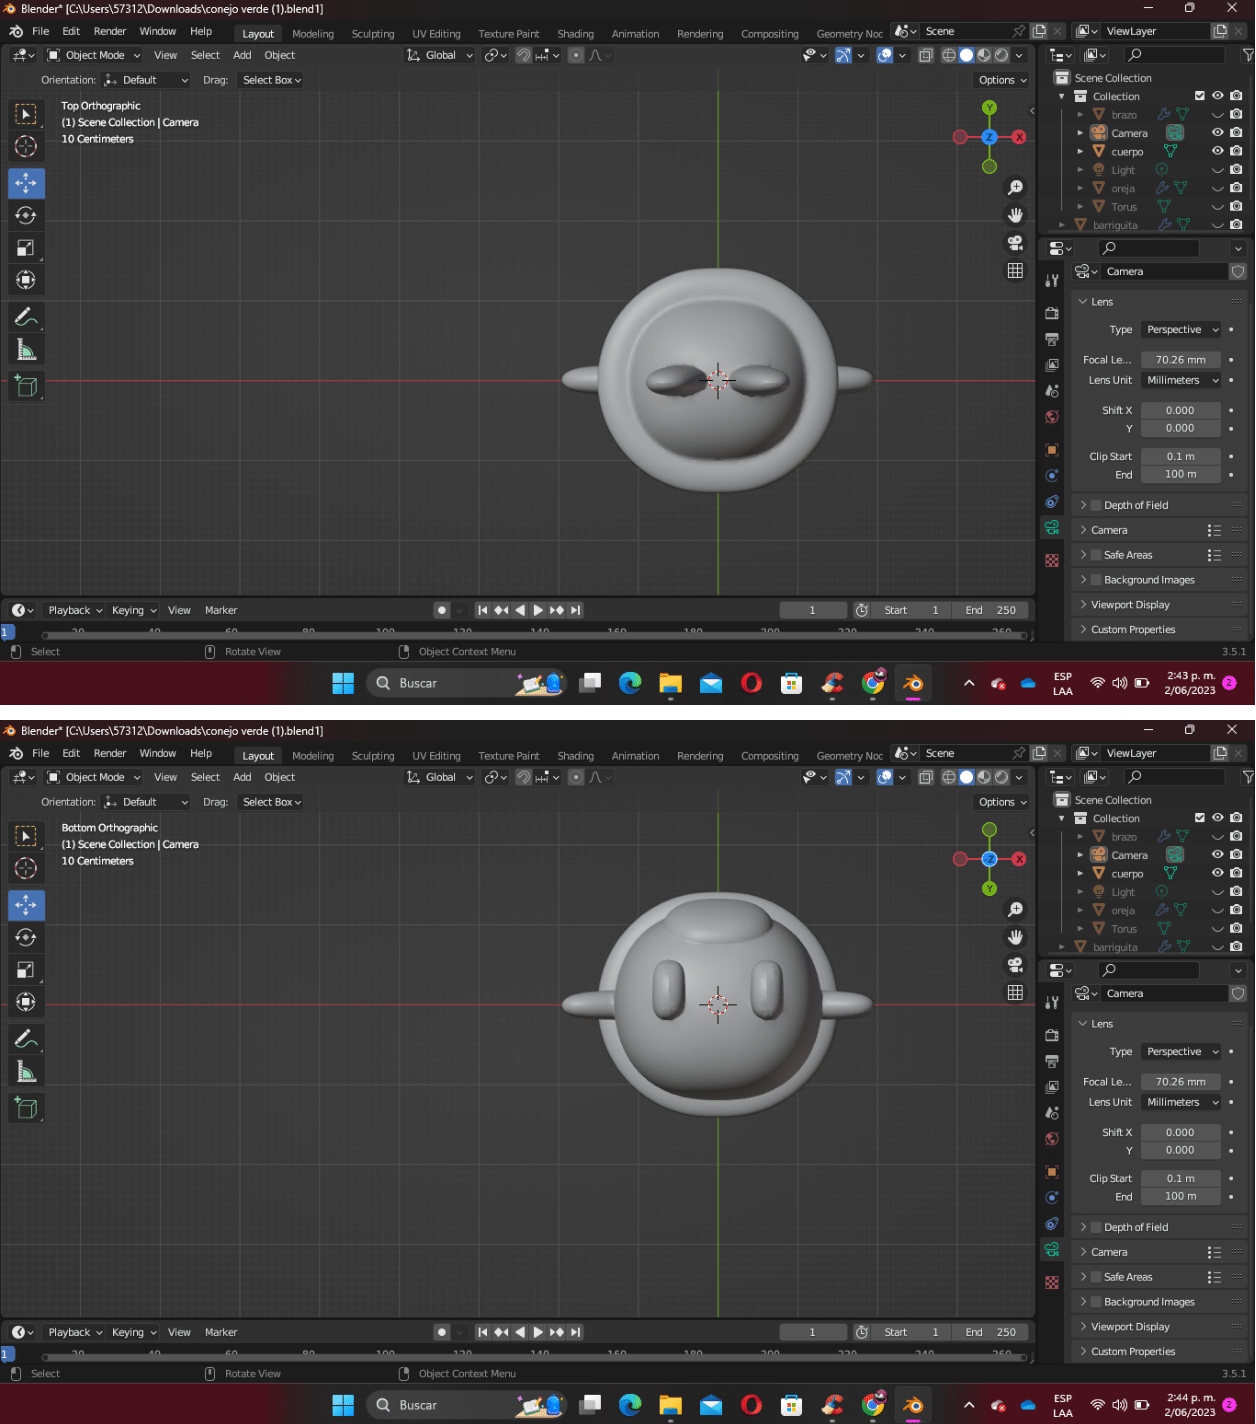
Task: Open Lens Type Perspective dropdown in Top Orthographic window
Action: pyautogui.click(x=1182, y=330)
